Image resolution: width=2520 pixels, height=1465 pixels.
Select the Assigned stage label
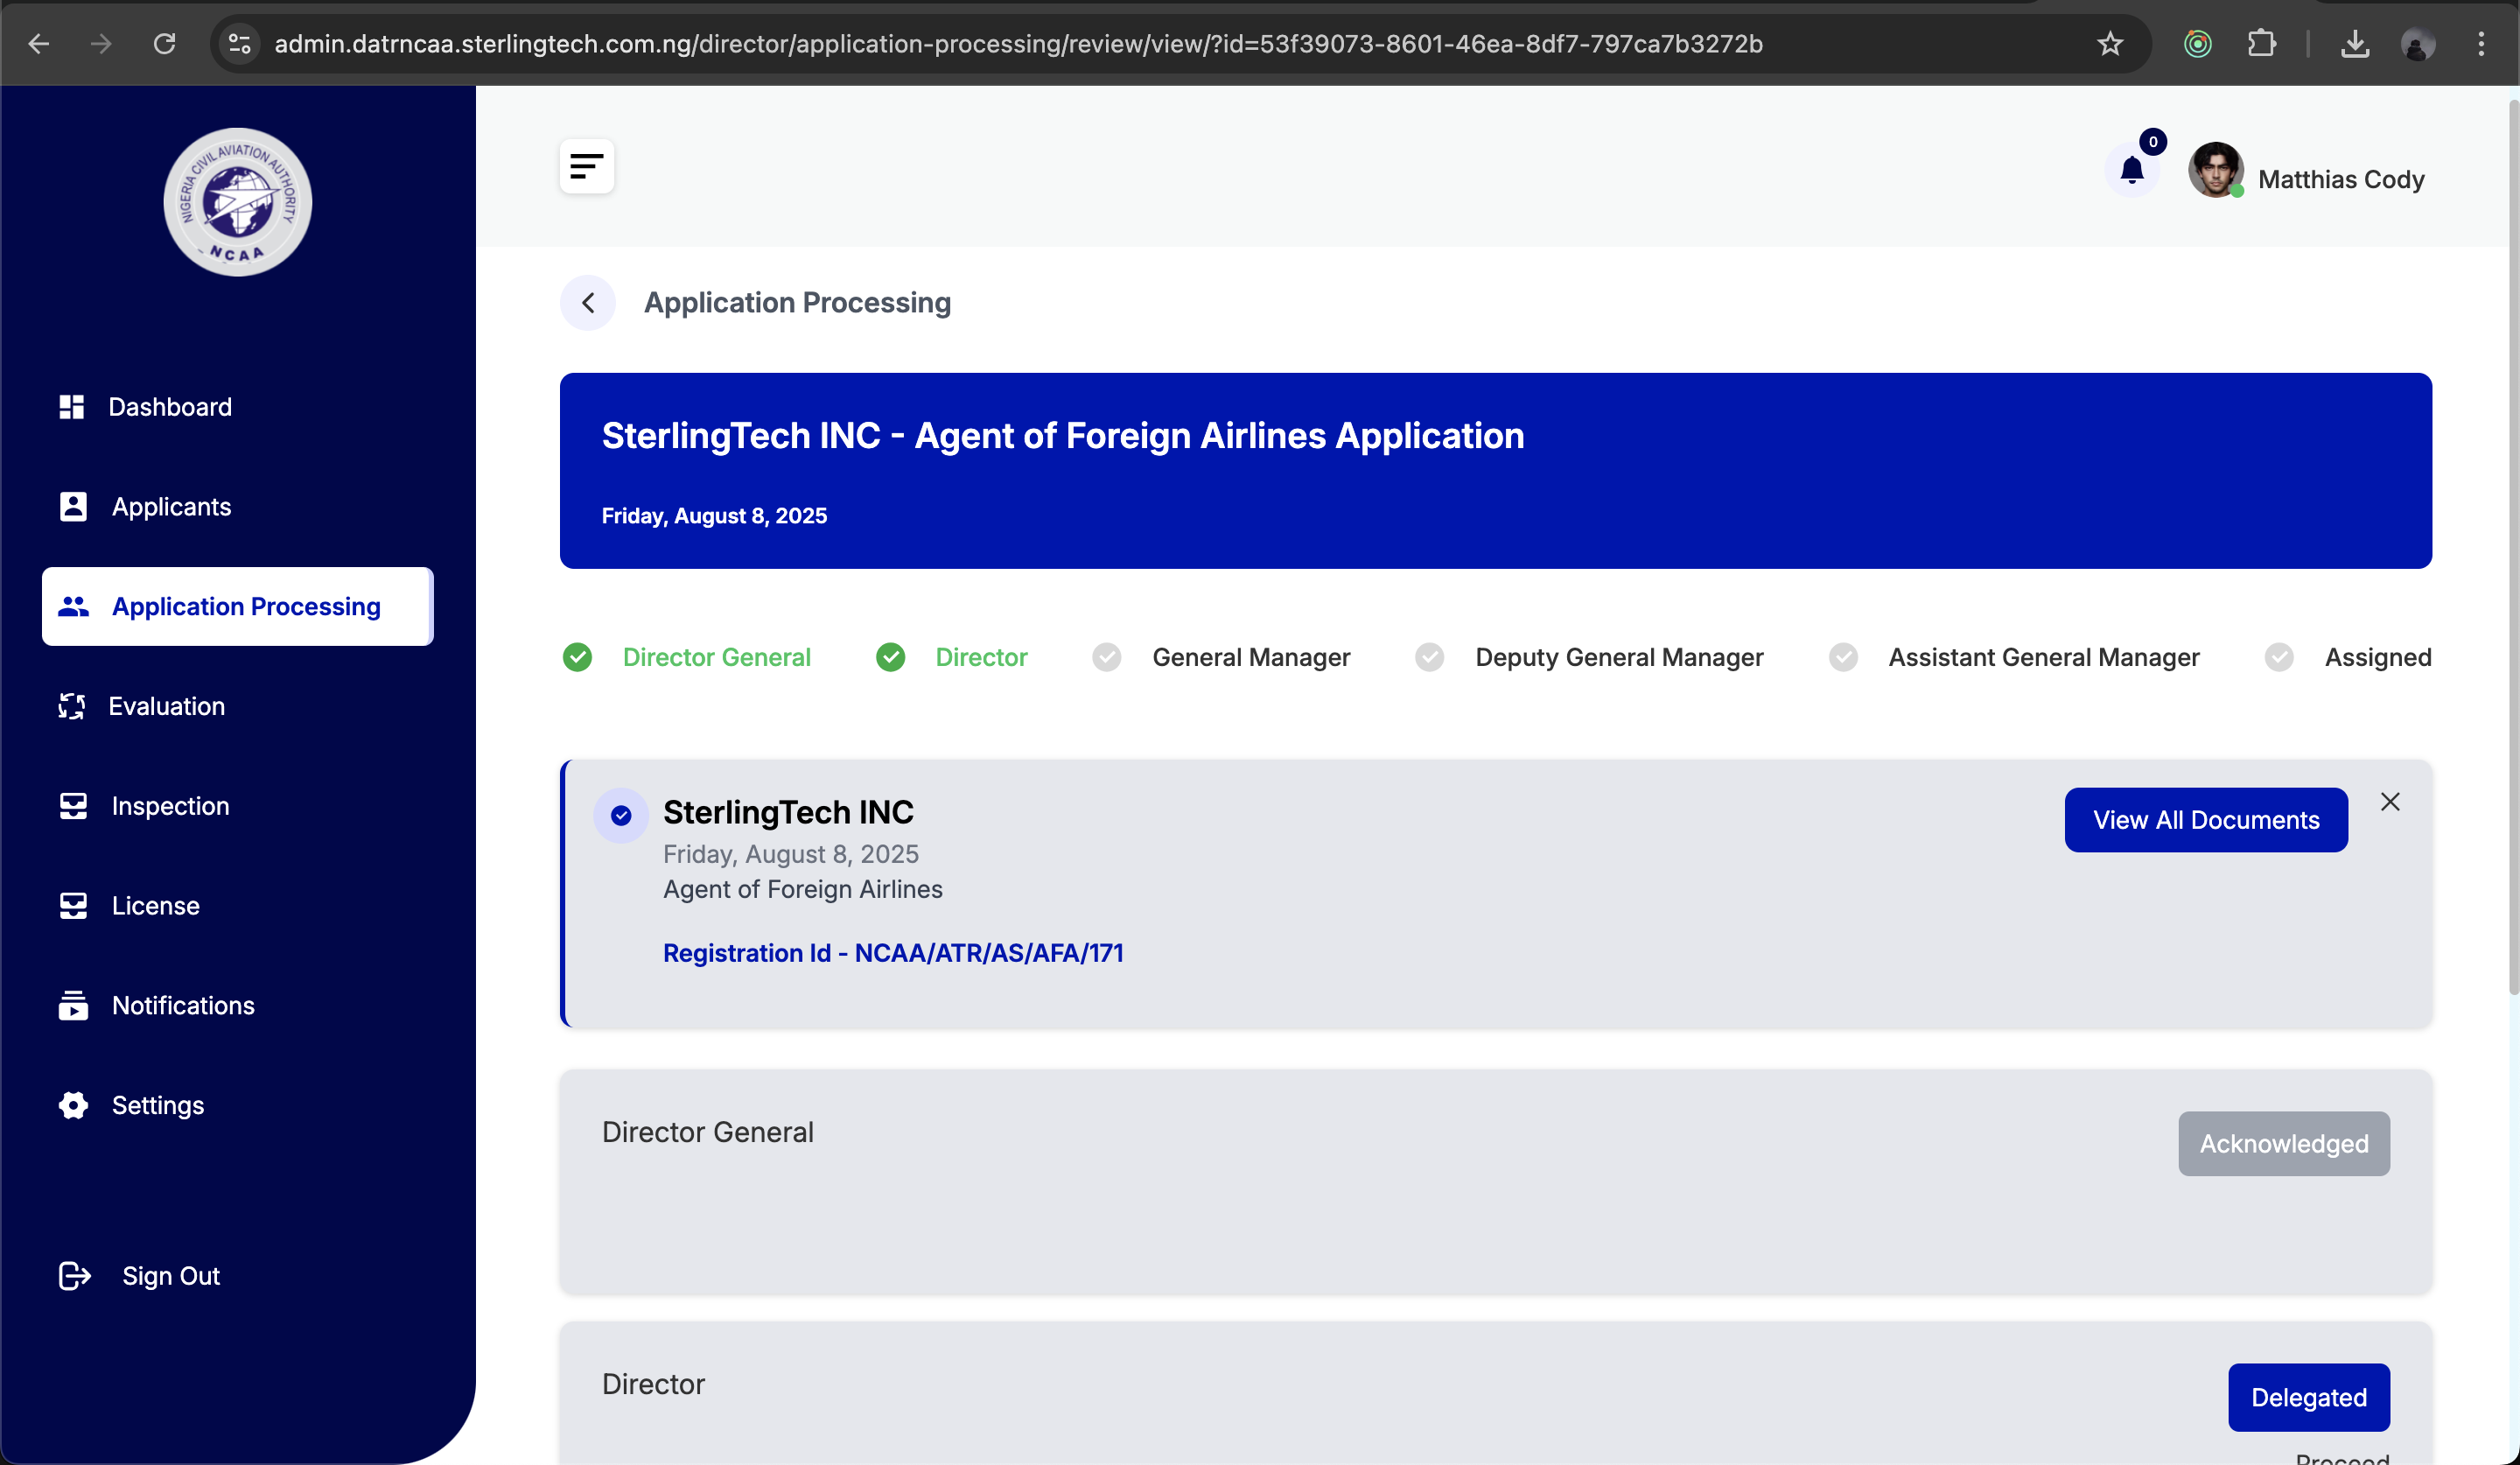click(x=2378, y=657)
